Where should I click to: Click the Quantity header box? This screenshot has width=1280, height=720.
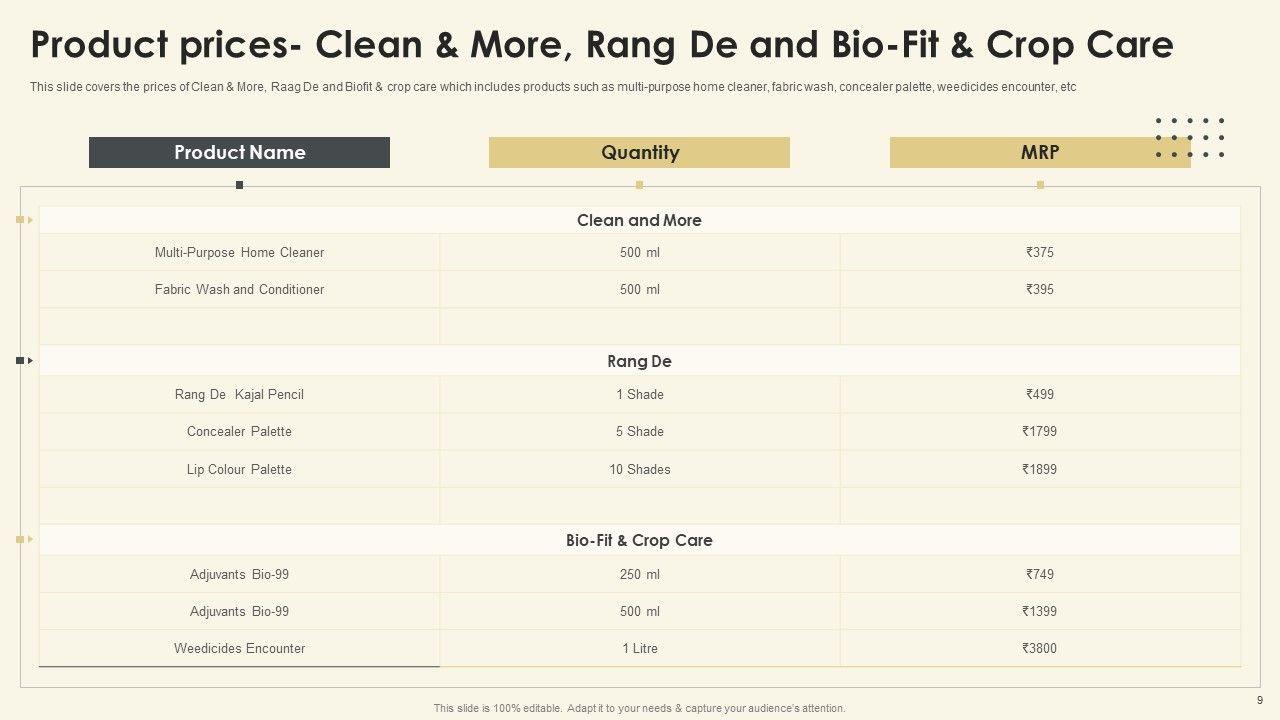point(639,152)
